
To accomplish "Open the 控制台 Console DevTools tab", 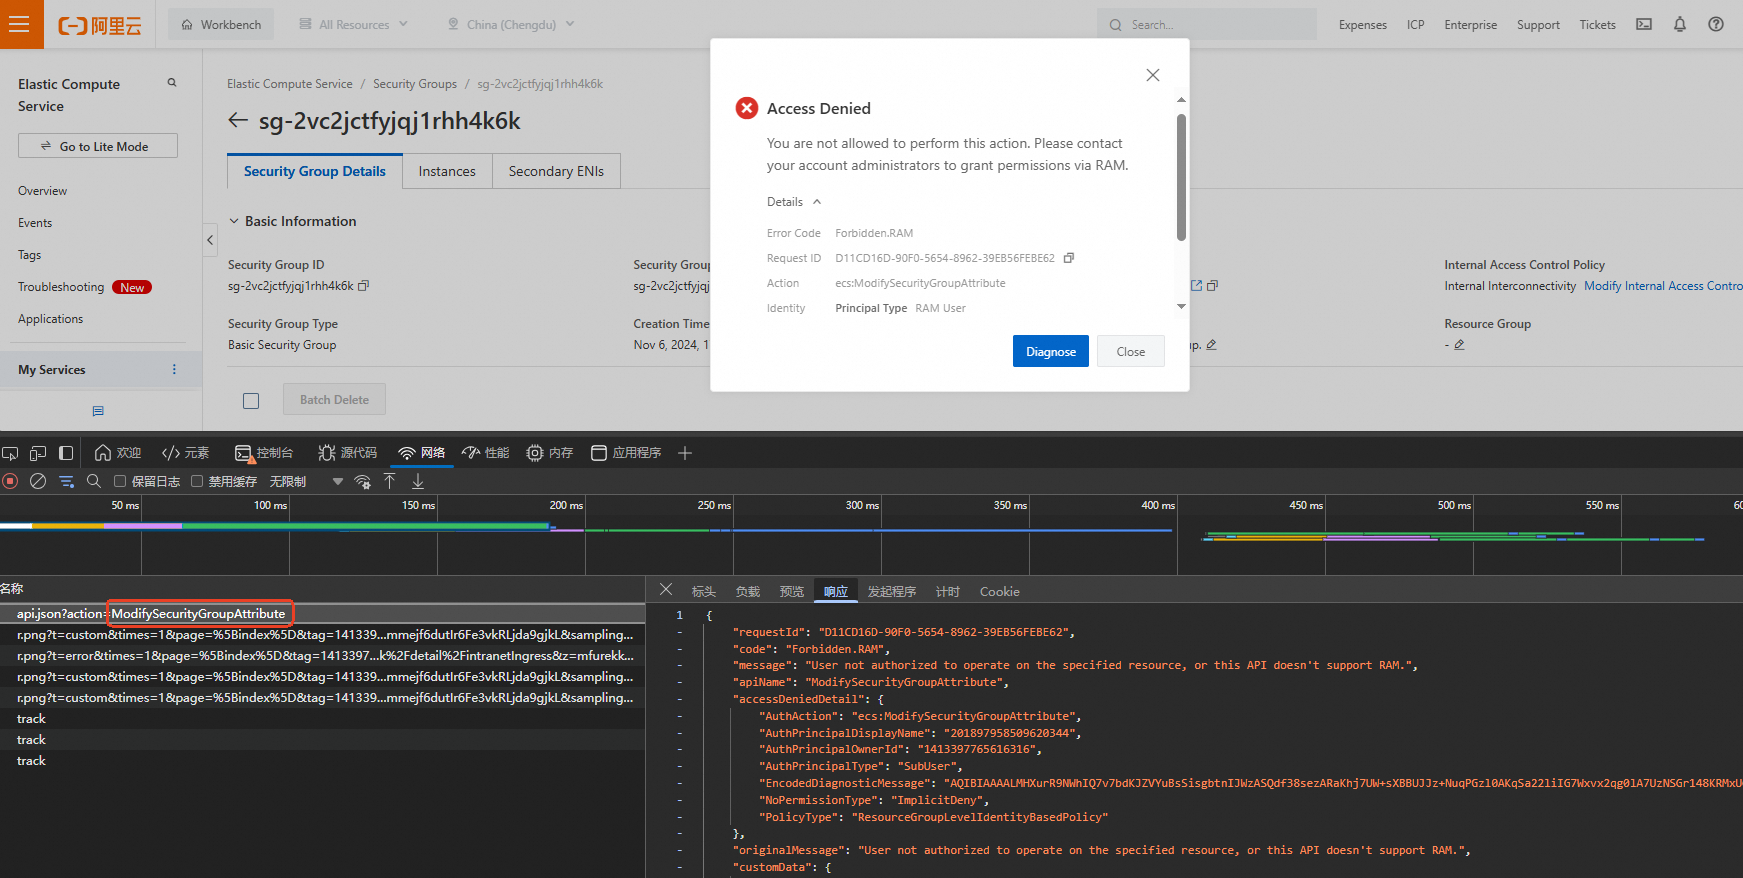I will coord(264,453).
